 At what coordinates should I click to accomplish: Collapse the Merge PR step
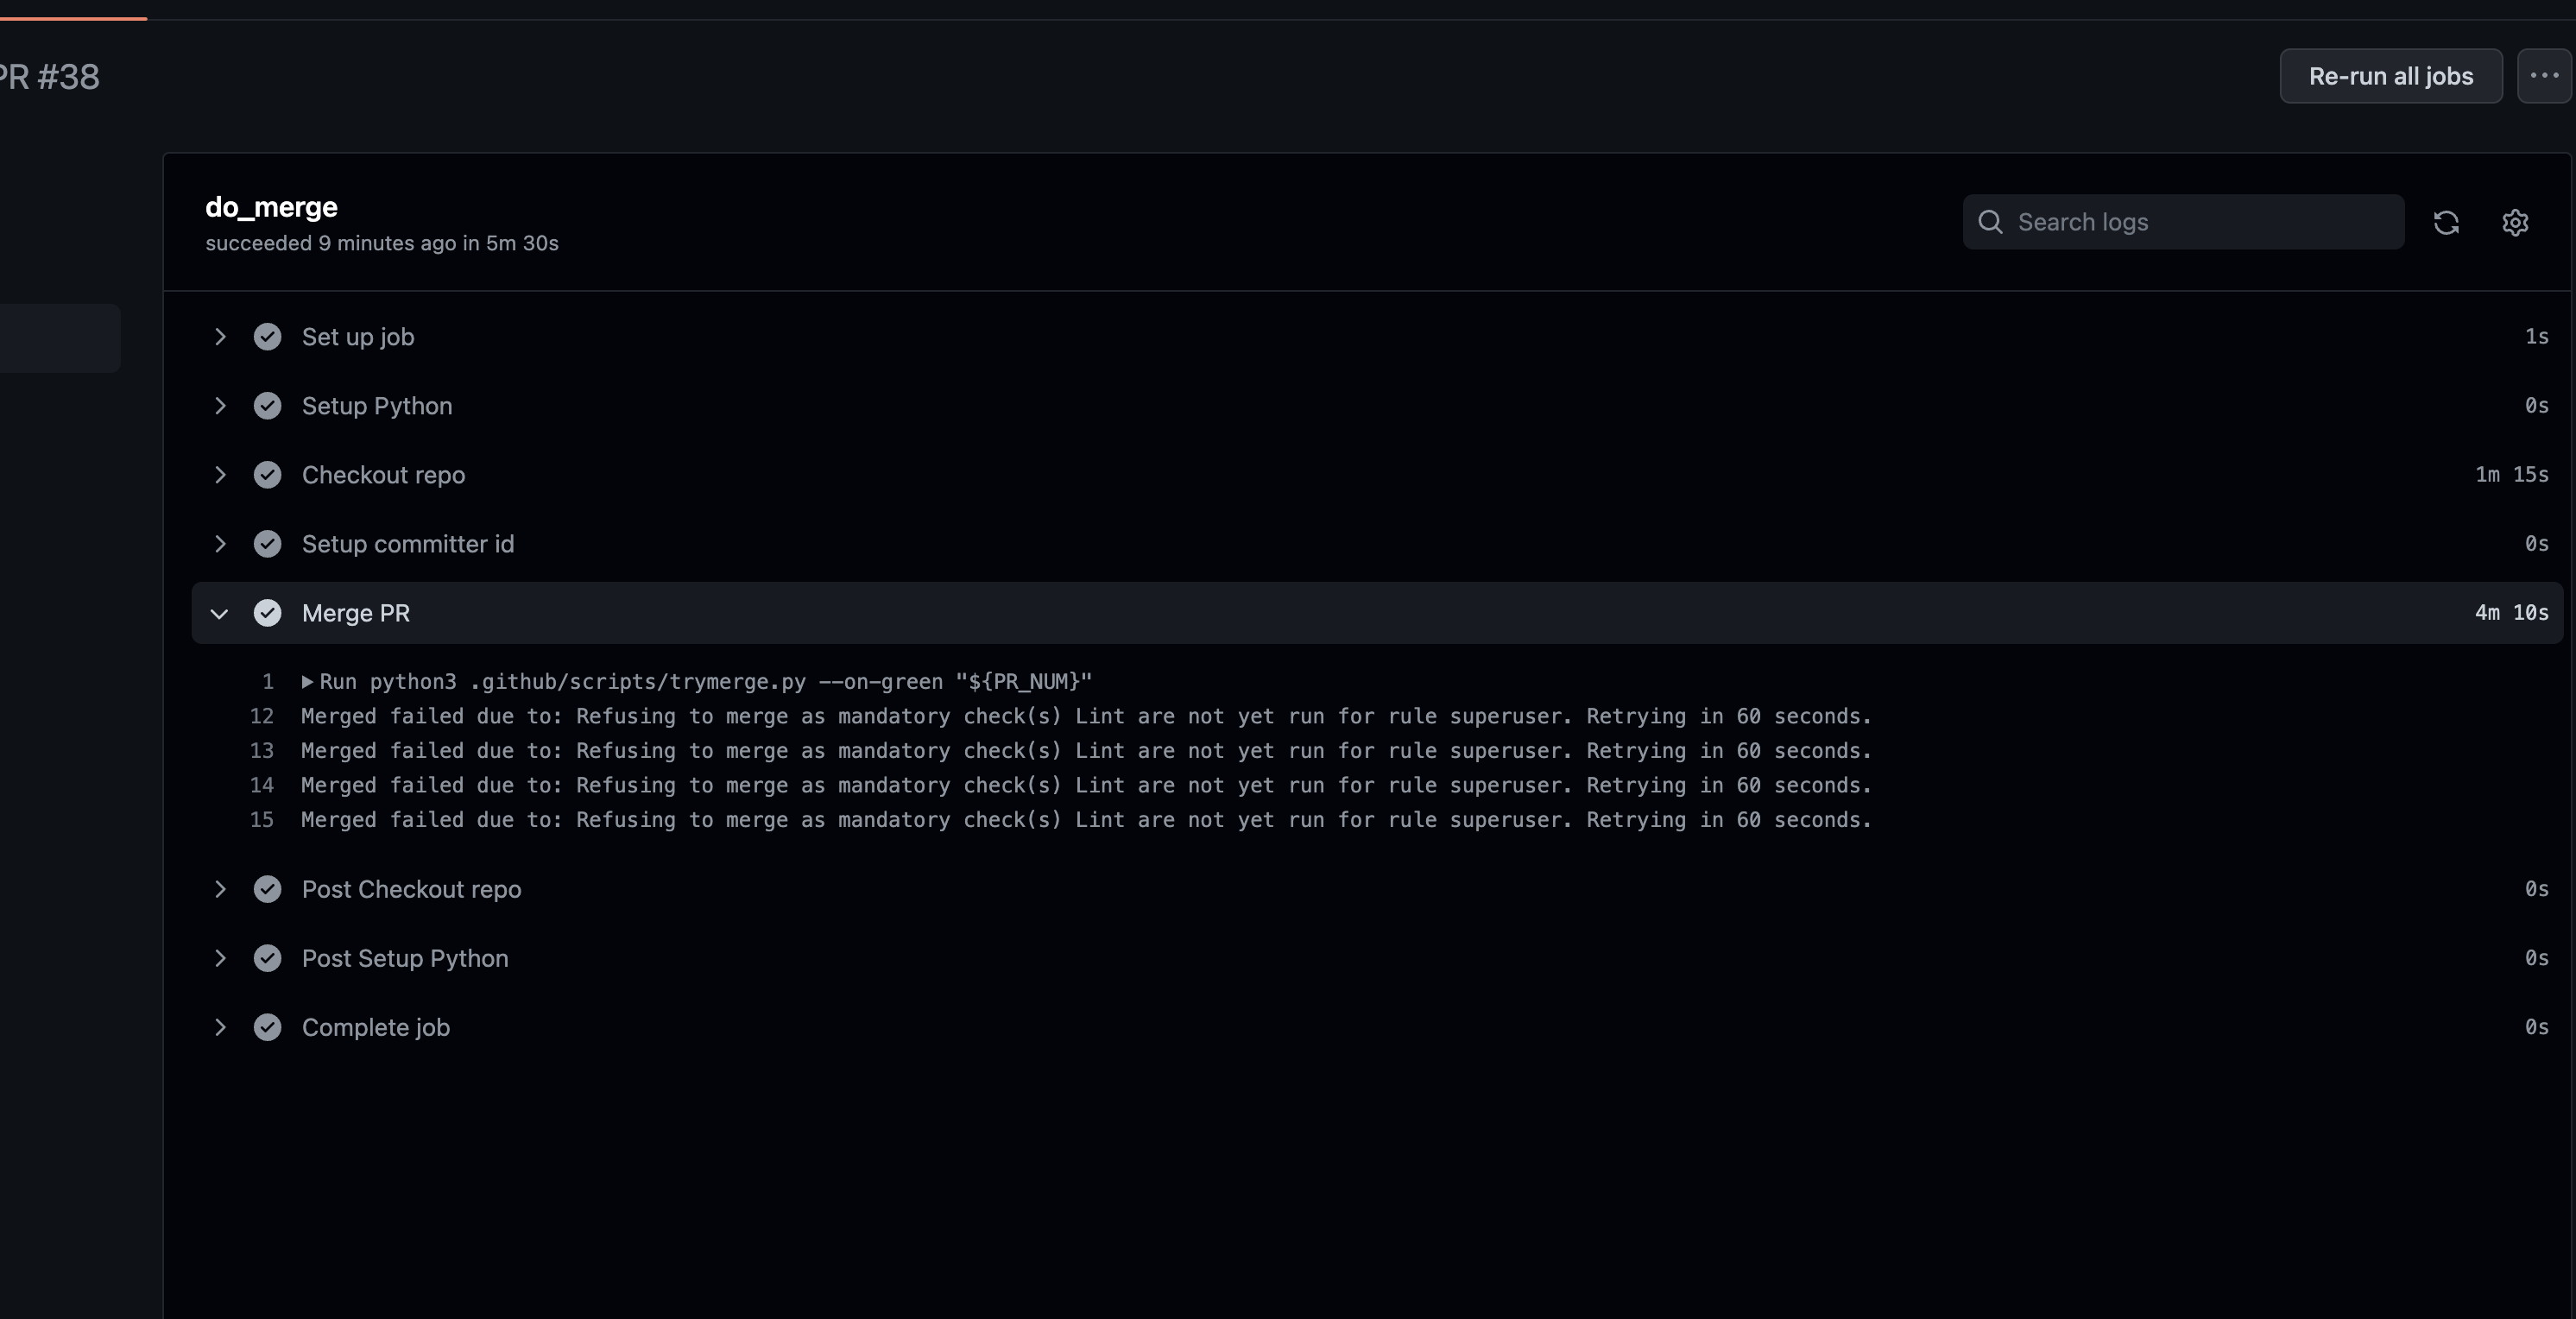click(220, 613)
